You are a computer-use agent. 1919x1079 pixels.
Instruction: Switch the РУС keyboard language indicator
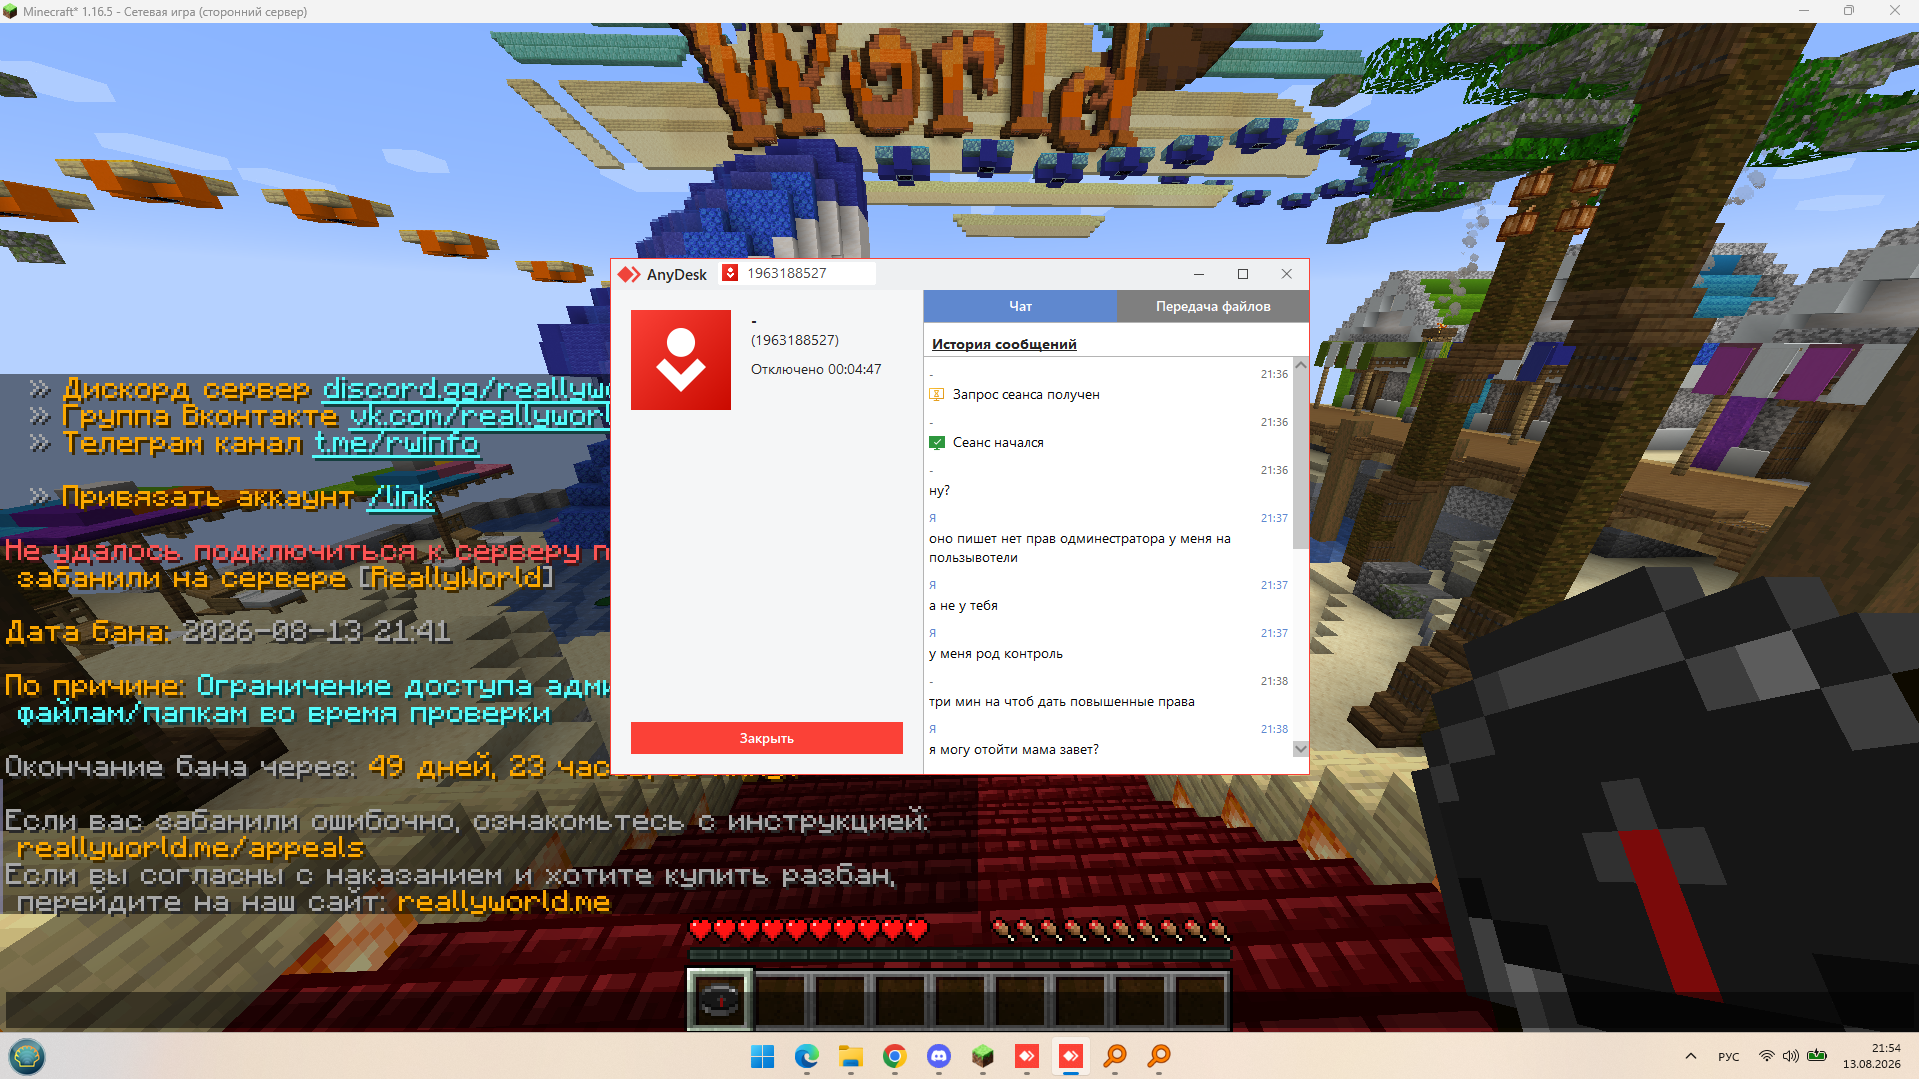[x=1728, y=1057]
